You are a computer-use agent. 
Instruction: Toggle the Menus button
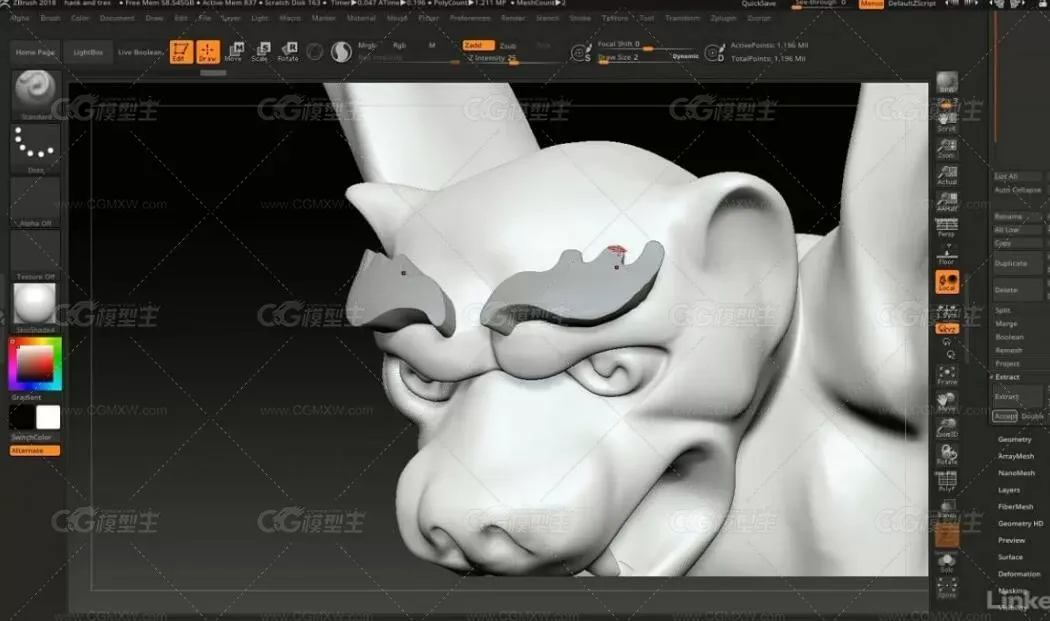(871, 3)
